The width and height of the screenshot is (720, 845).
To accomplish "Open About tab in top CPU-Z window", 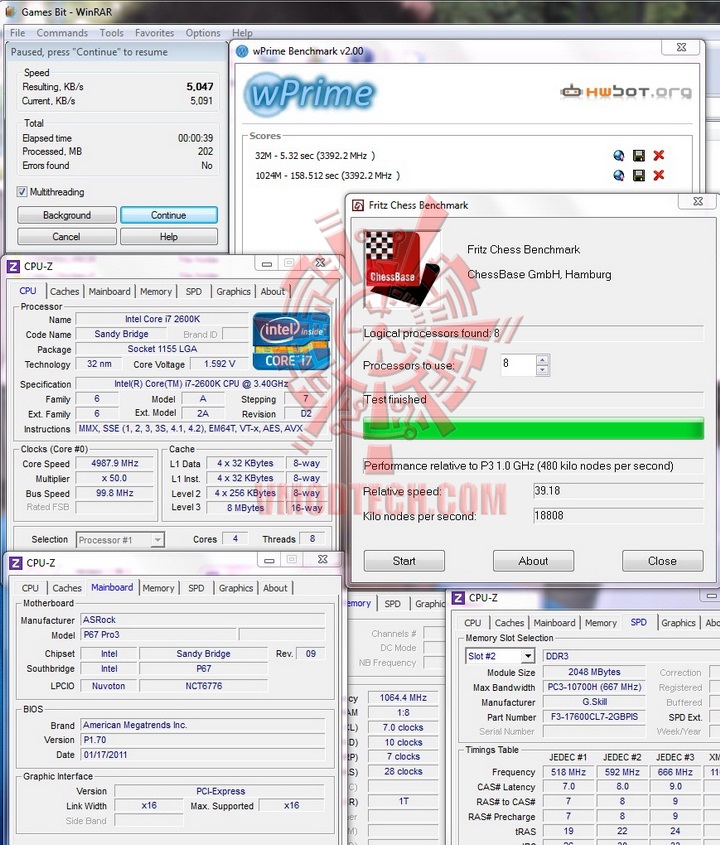I will pos(273,292).
